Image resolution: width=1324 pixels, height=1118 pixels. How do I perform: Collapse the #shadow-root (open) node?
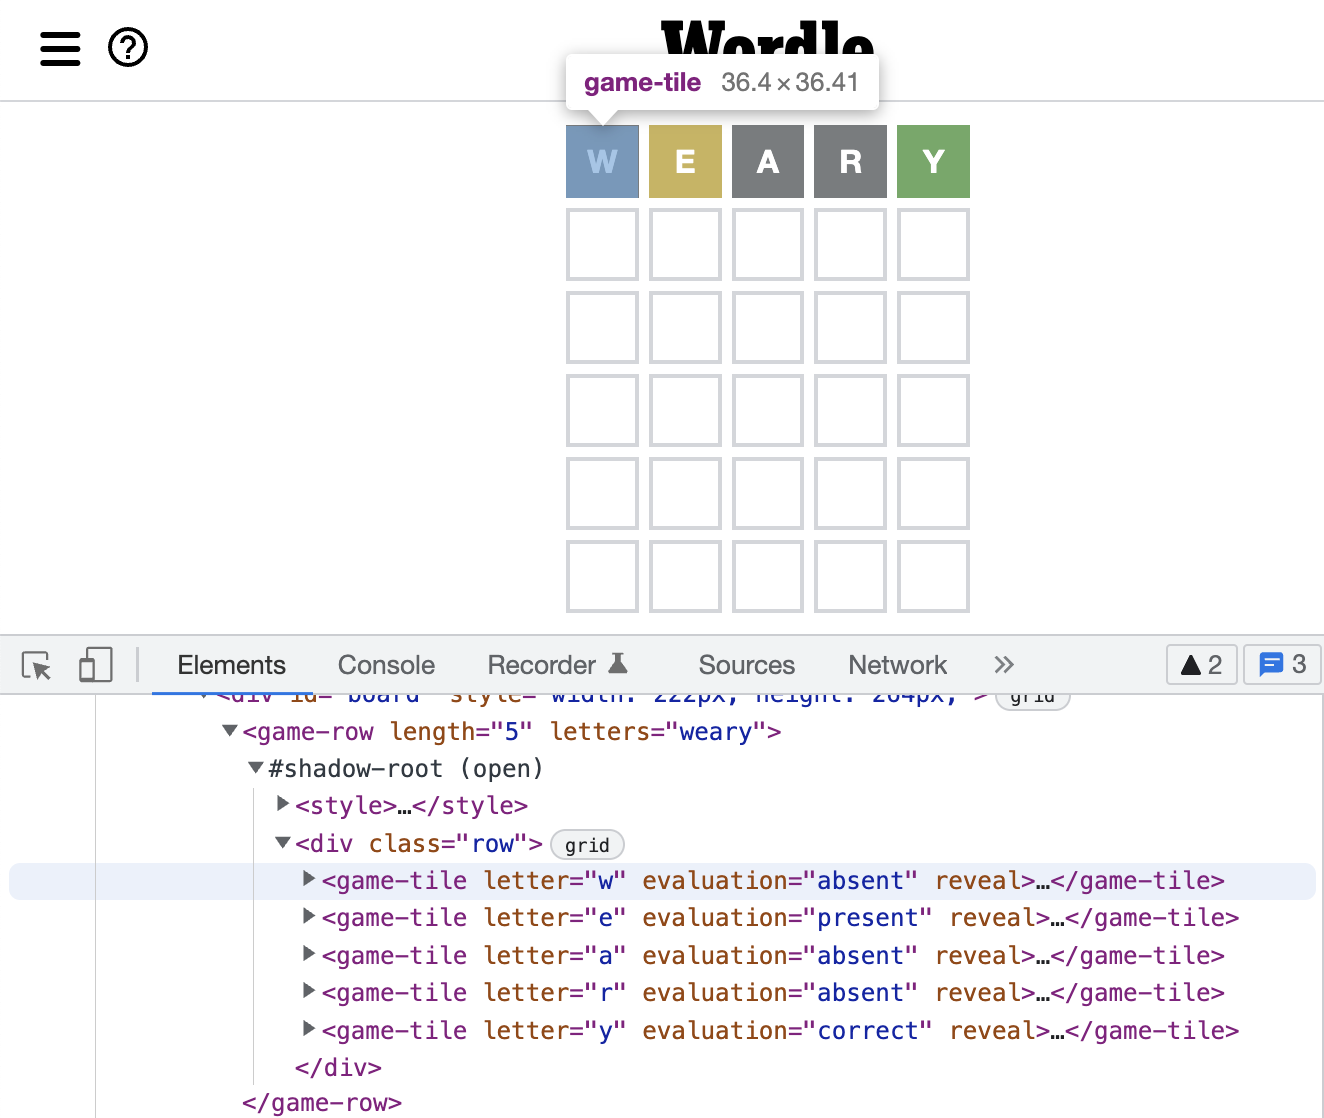coord(256,768)
